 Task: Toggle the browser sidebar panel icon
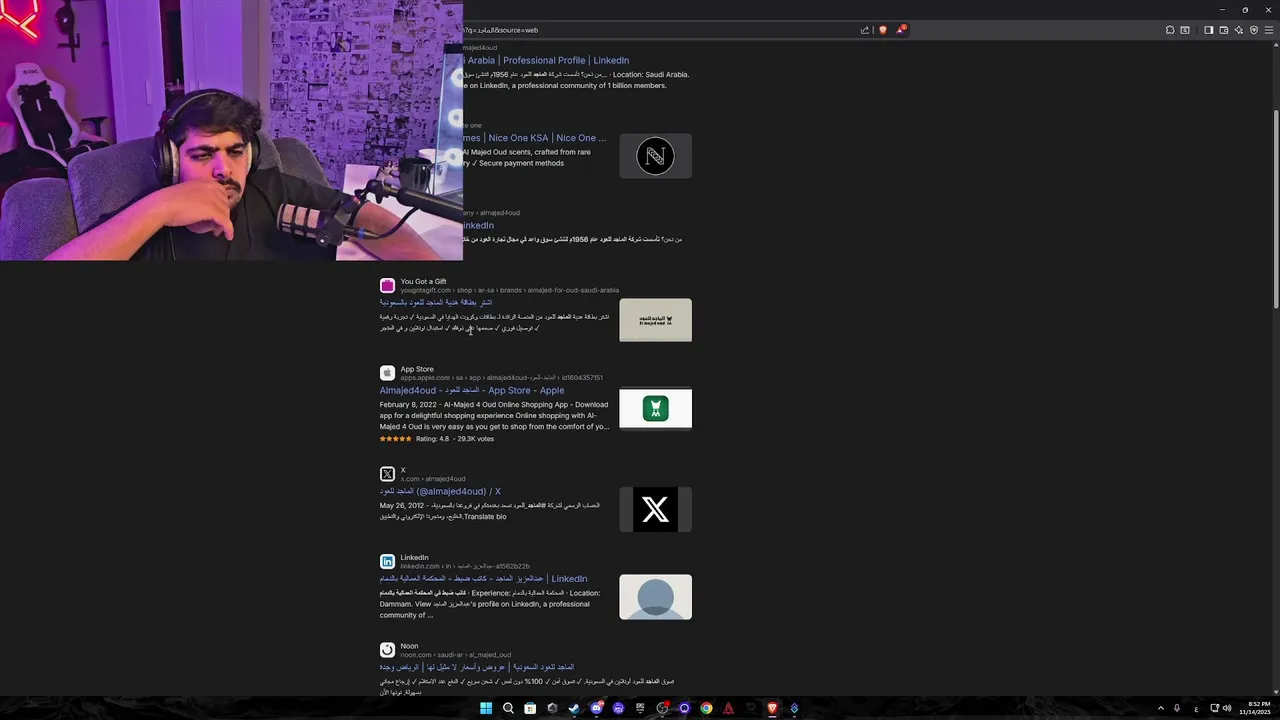(1208, 30)
